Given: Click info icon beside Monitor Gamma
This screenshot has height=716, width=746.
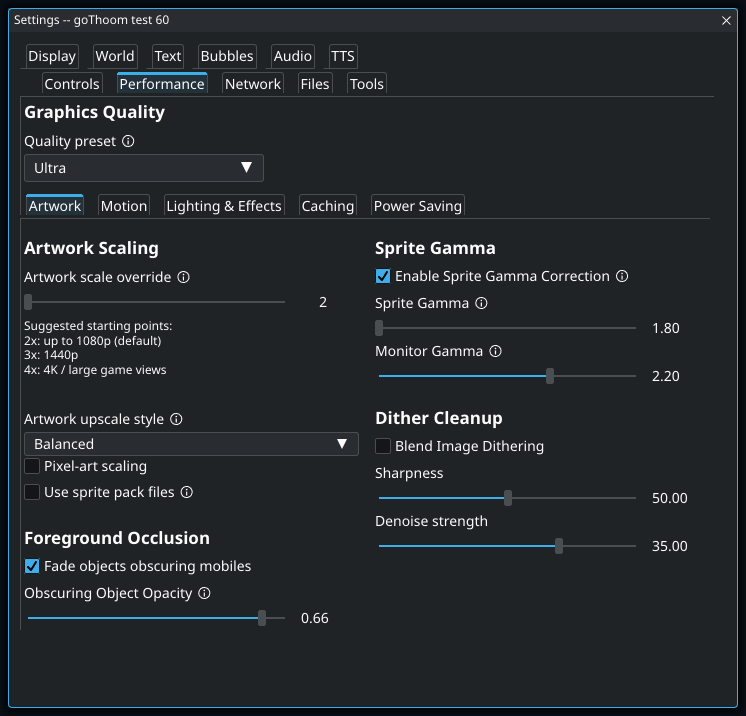Looking at the screenshot, I should [x=496, y=351].
